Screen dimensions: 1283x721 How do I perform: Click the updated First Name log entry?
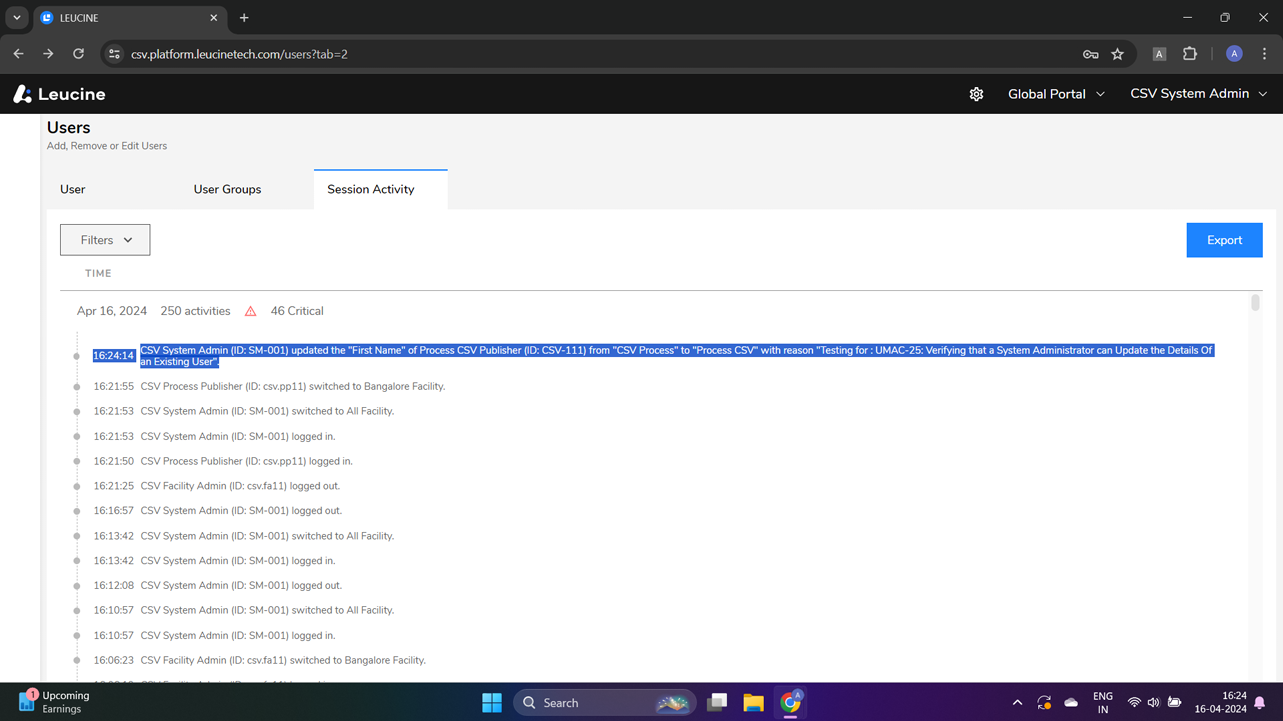tap(677, 356)
